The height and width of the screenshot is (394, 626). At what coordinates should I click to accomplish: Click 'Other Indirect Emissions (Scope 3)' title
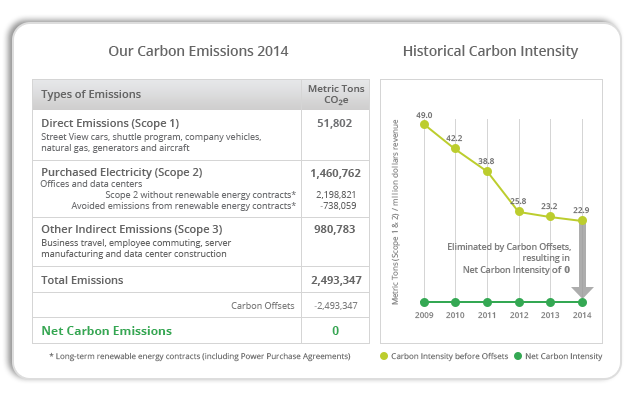pos(132,229)
